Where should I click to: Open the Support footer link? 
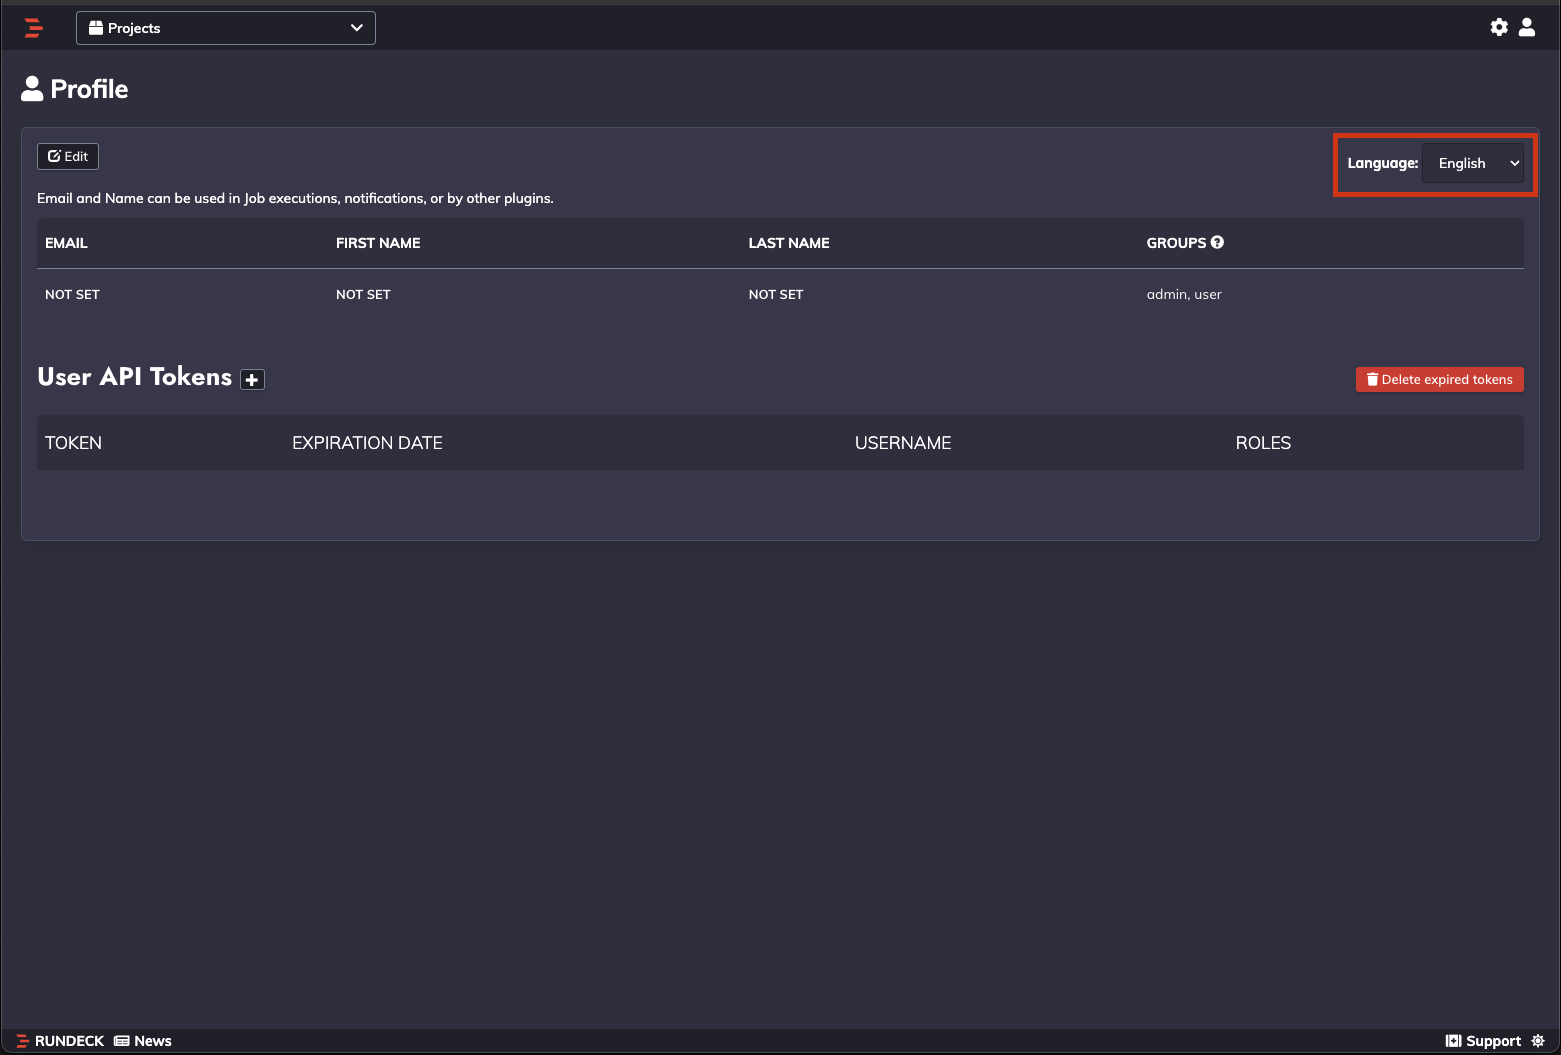(1483, 1041)
